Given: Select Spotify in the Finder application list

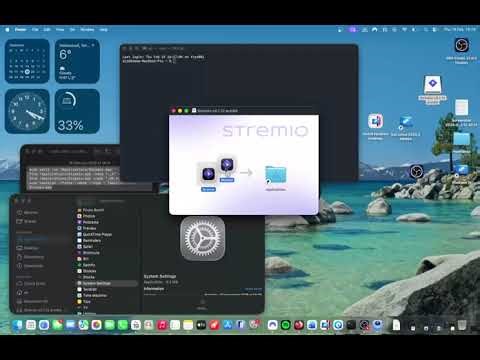Looking at the screenshot, I should 86,265.
